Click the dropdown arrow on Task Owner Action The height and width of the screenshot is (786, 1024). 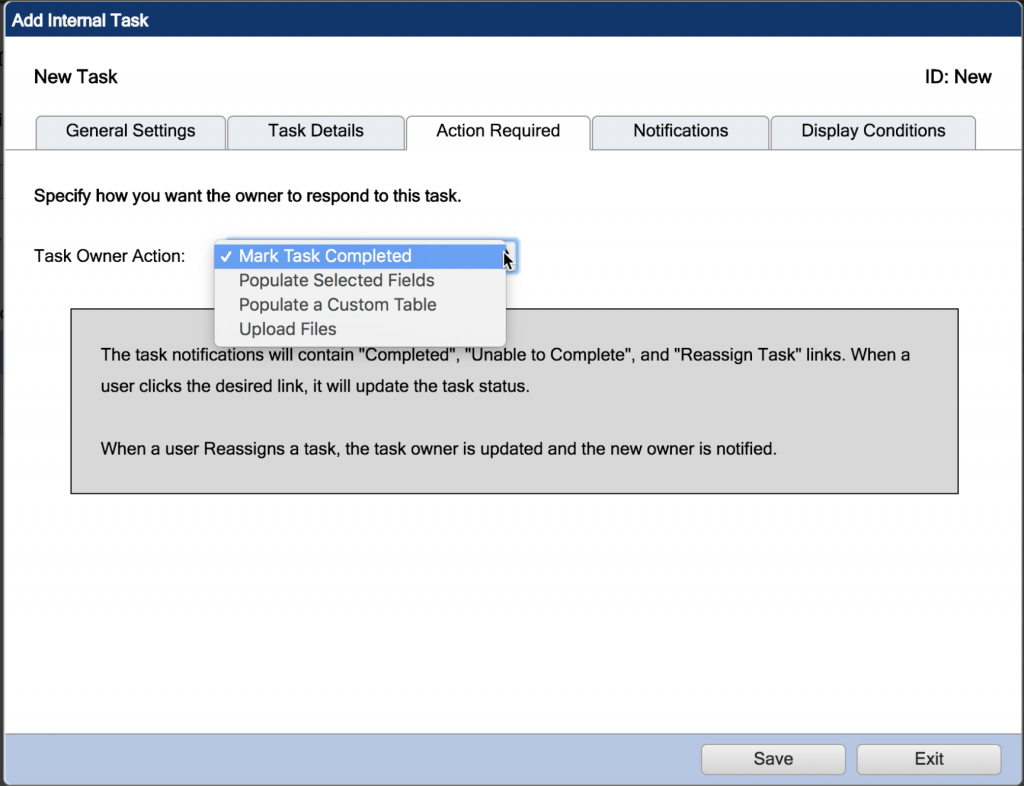[x=510, y=256]
